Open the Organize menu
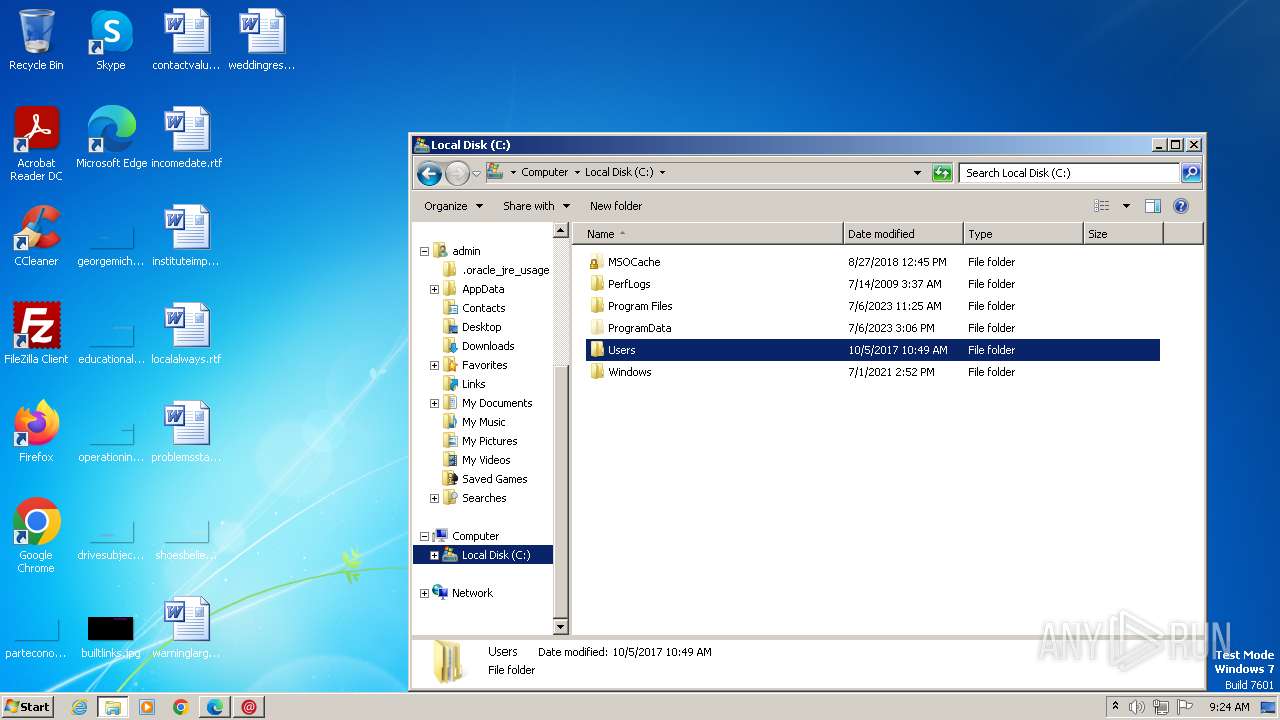The width and height of the screenshot is (1280, 720). [453, 206]
